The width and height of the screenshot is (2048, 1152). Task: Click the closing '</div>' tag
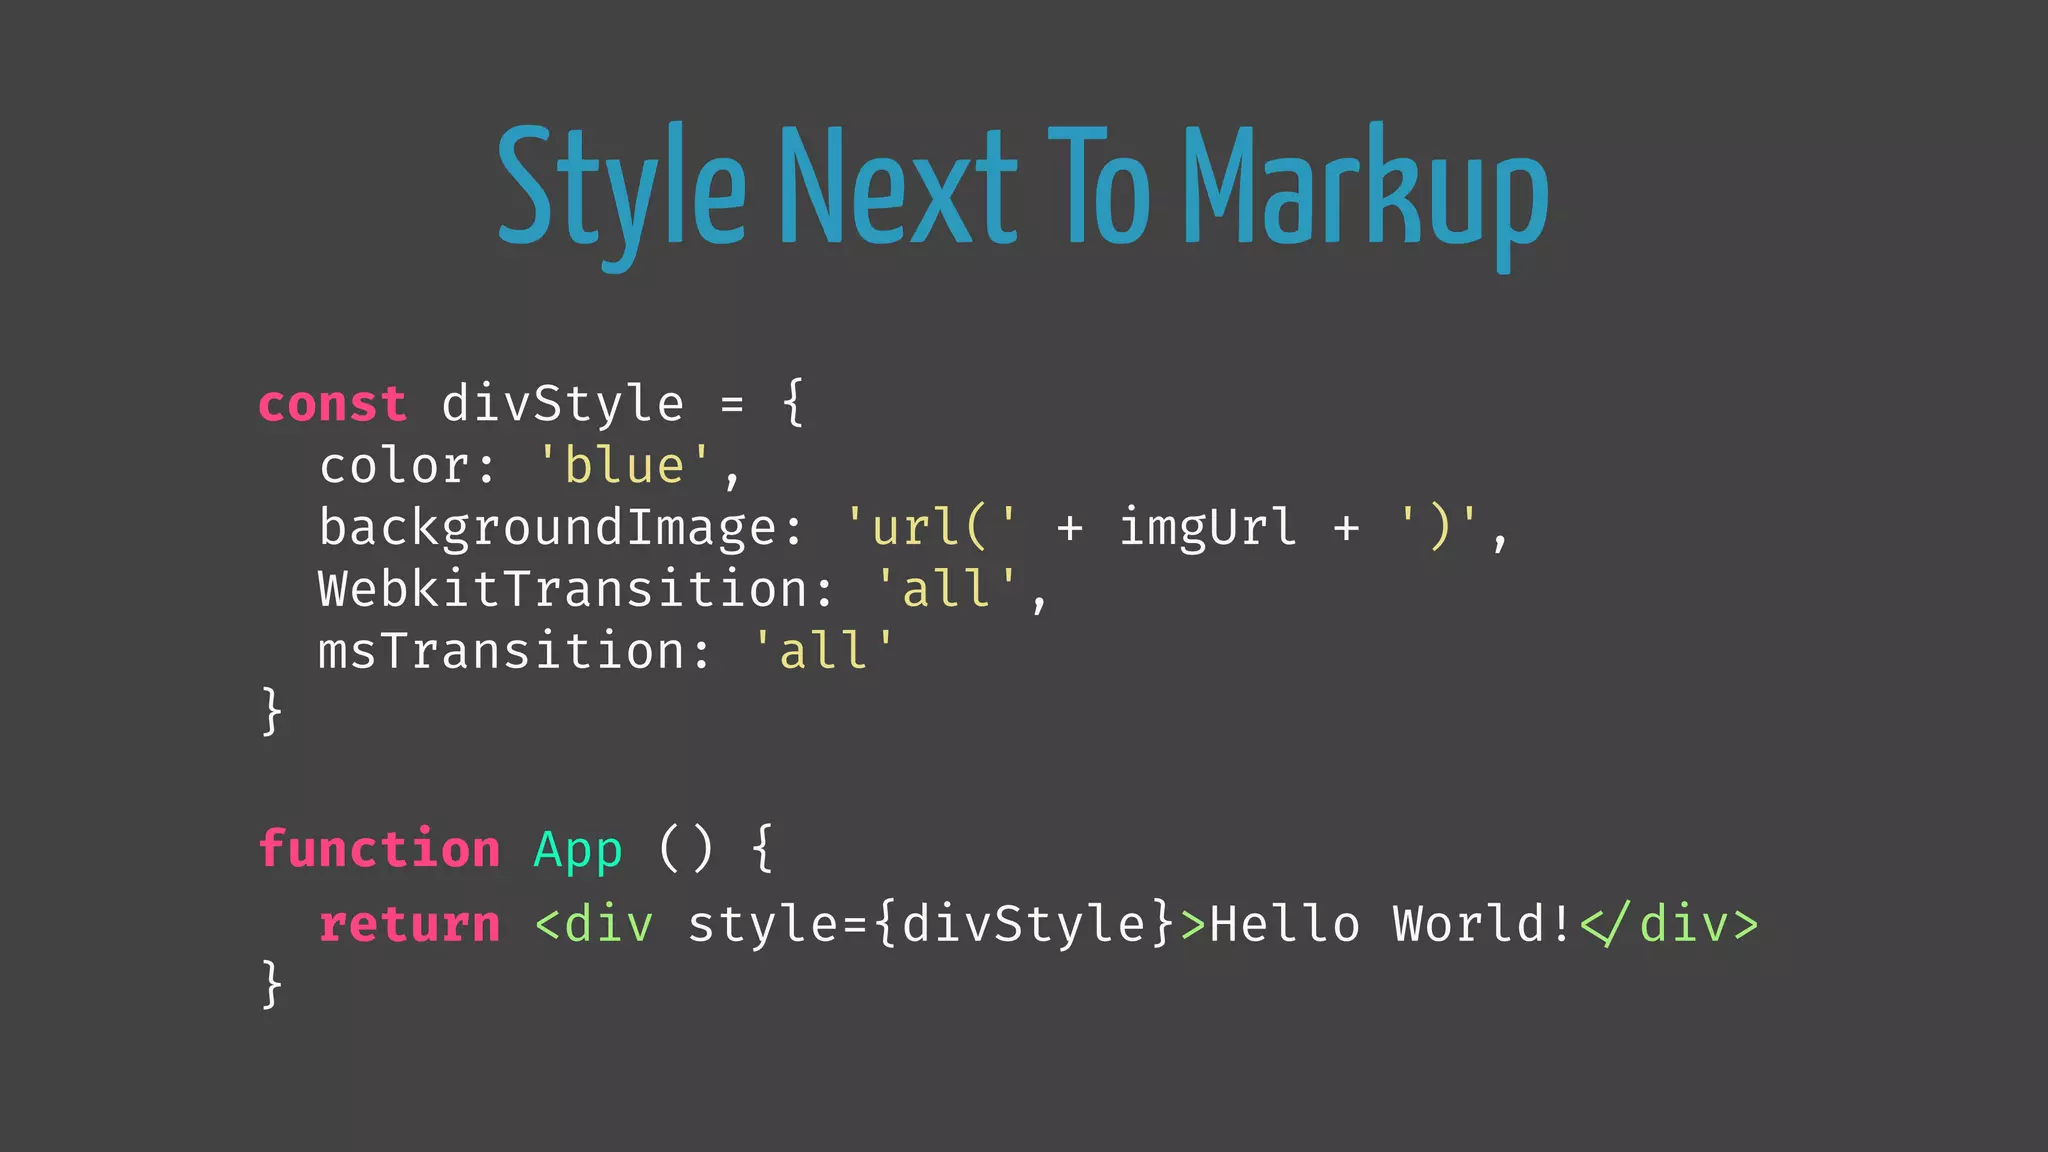click(1669, 923)
